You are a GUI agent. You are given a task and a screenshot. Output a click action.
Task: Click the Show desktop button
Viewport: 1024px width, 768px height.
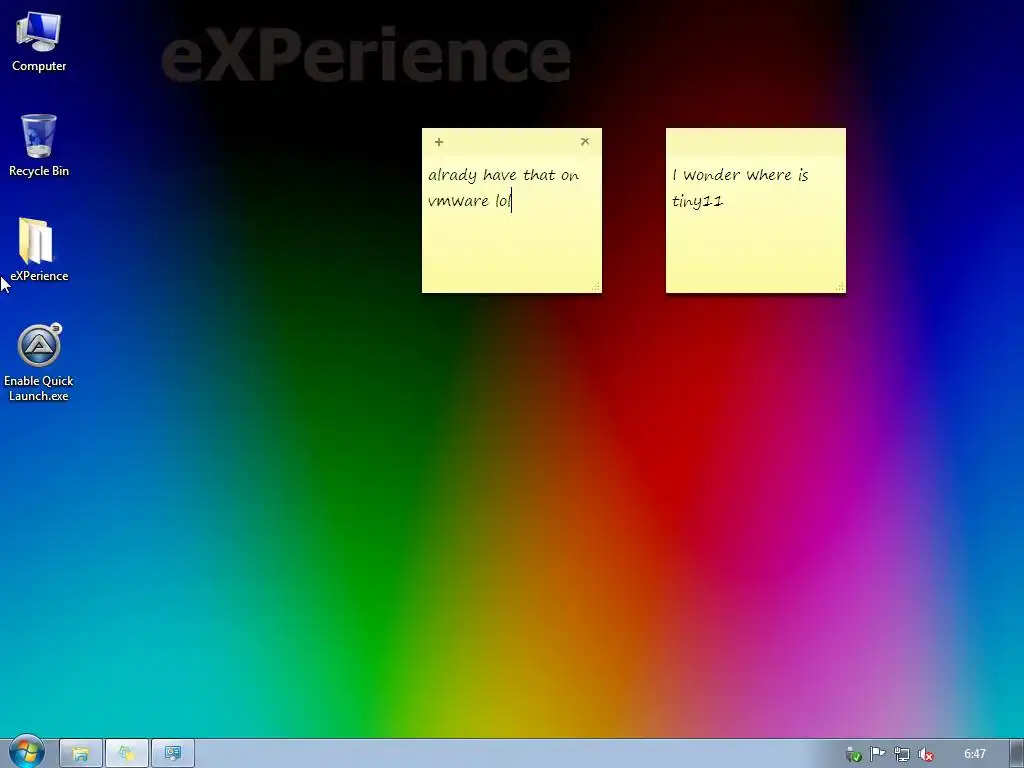click(x=1017, y=754)
